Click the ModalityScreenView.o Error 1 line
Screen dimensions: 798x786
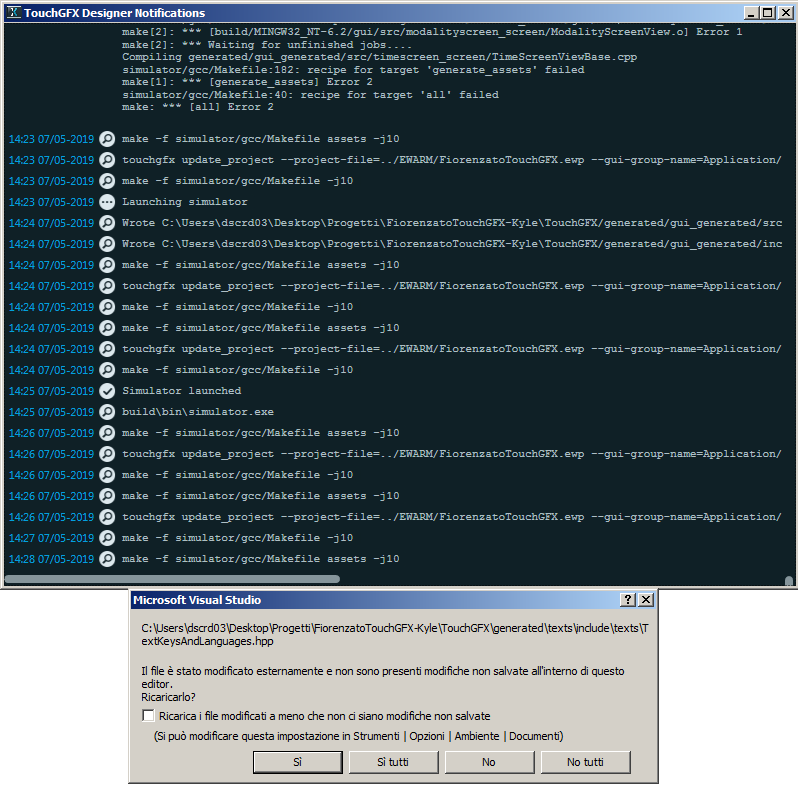pyautogui.click(x=432, y=32)
